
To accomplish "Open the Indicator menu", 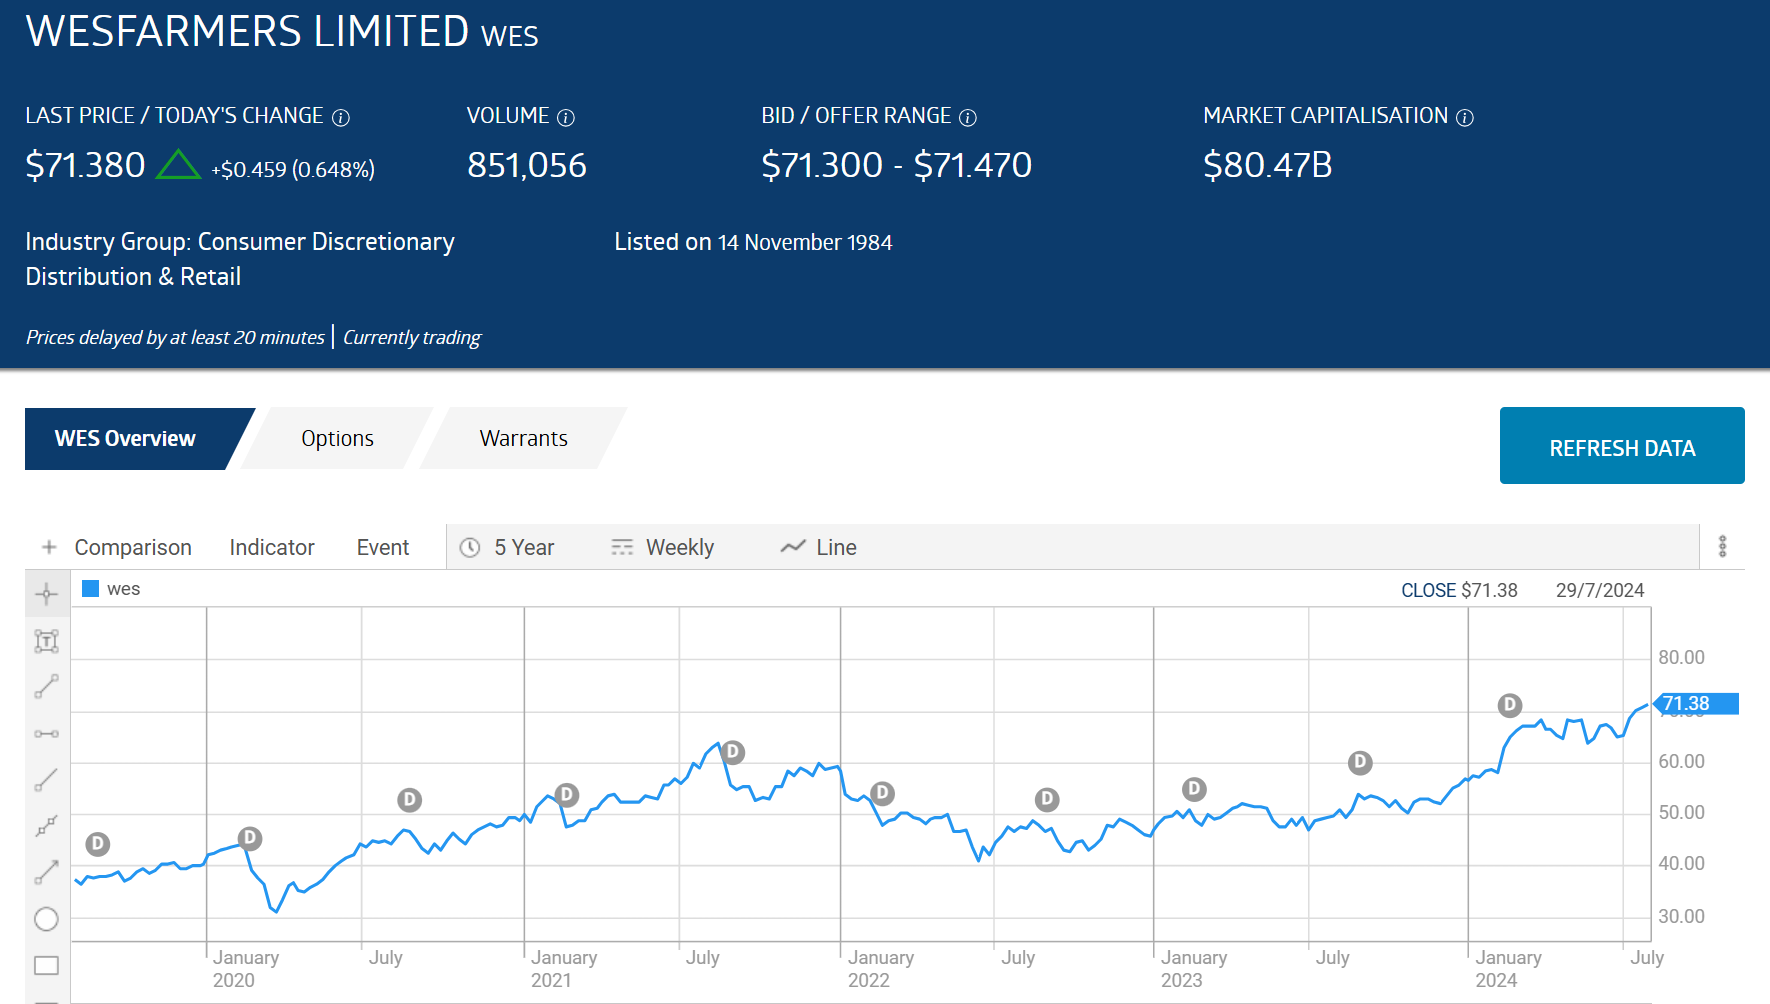I will [272, 547].
